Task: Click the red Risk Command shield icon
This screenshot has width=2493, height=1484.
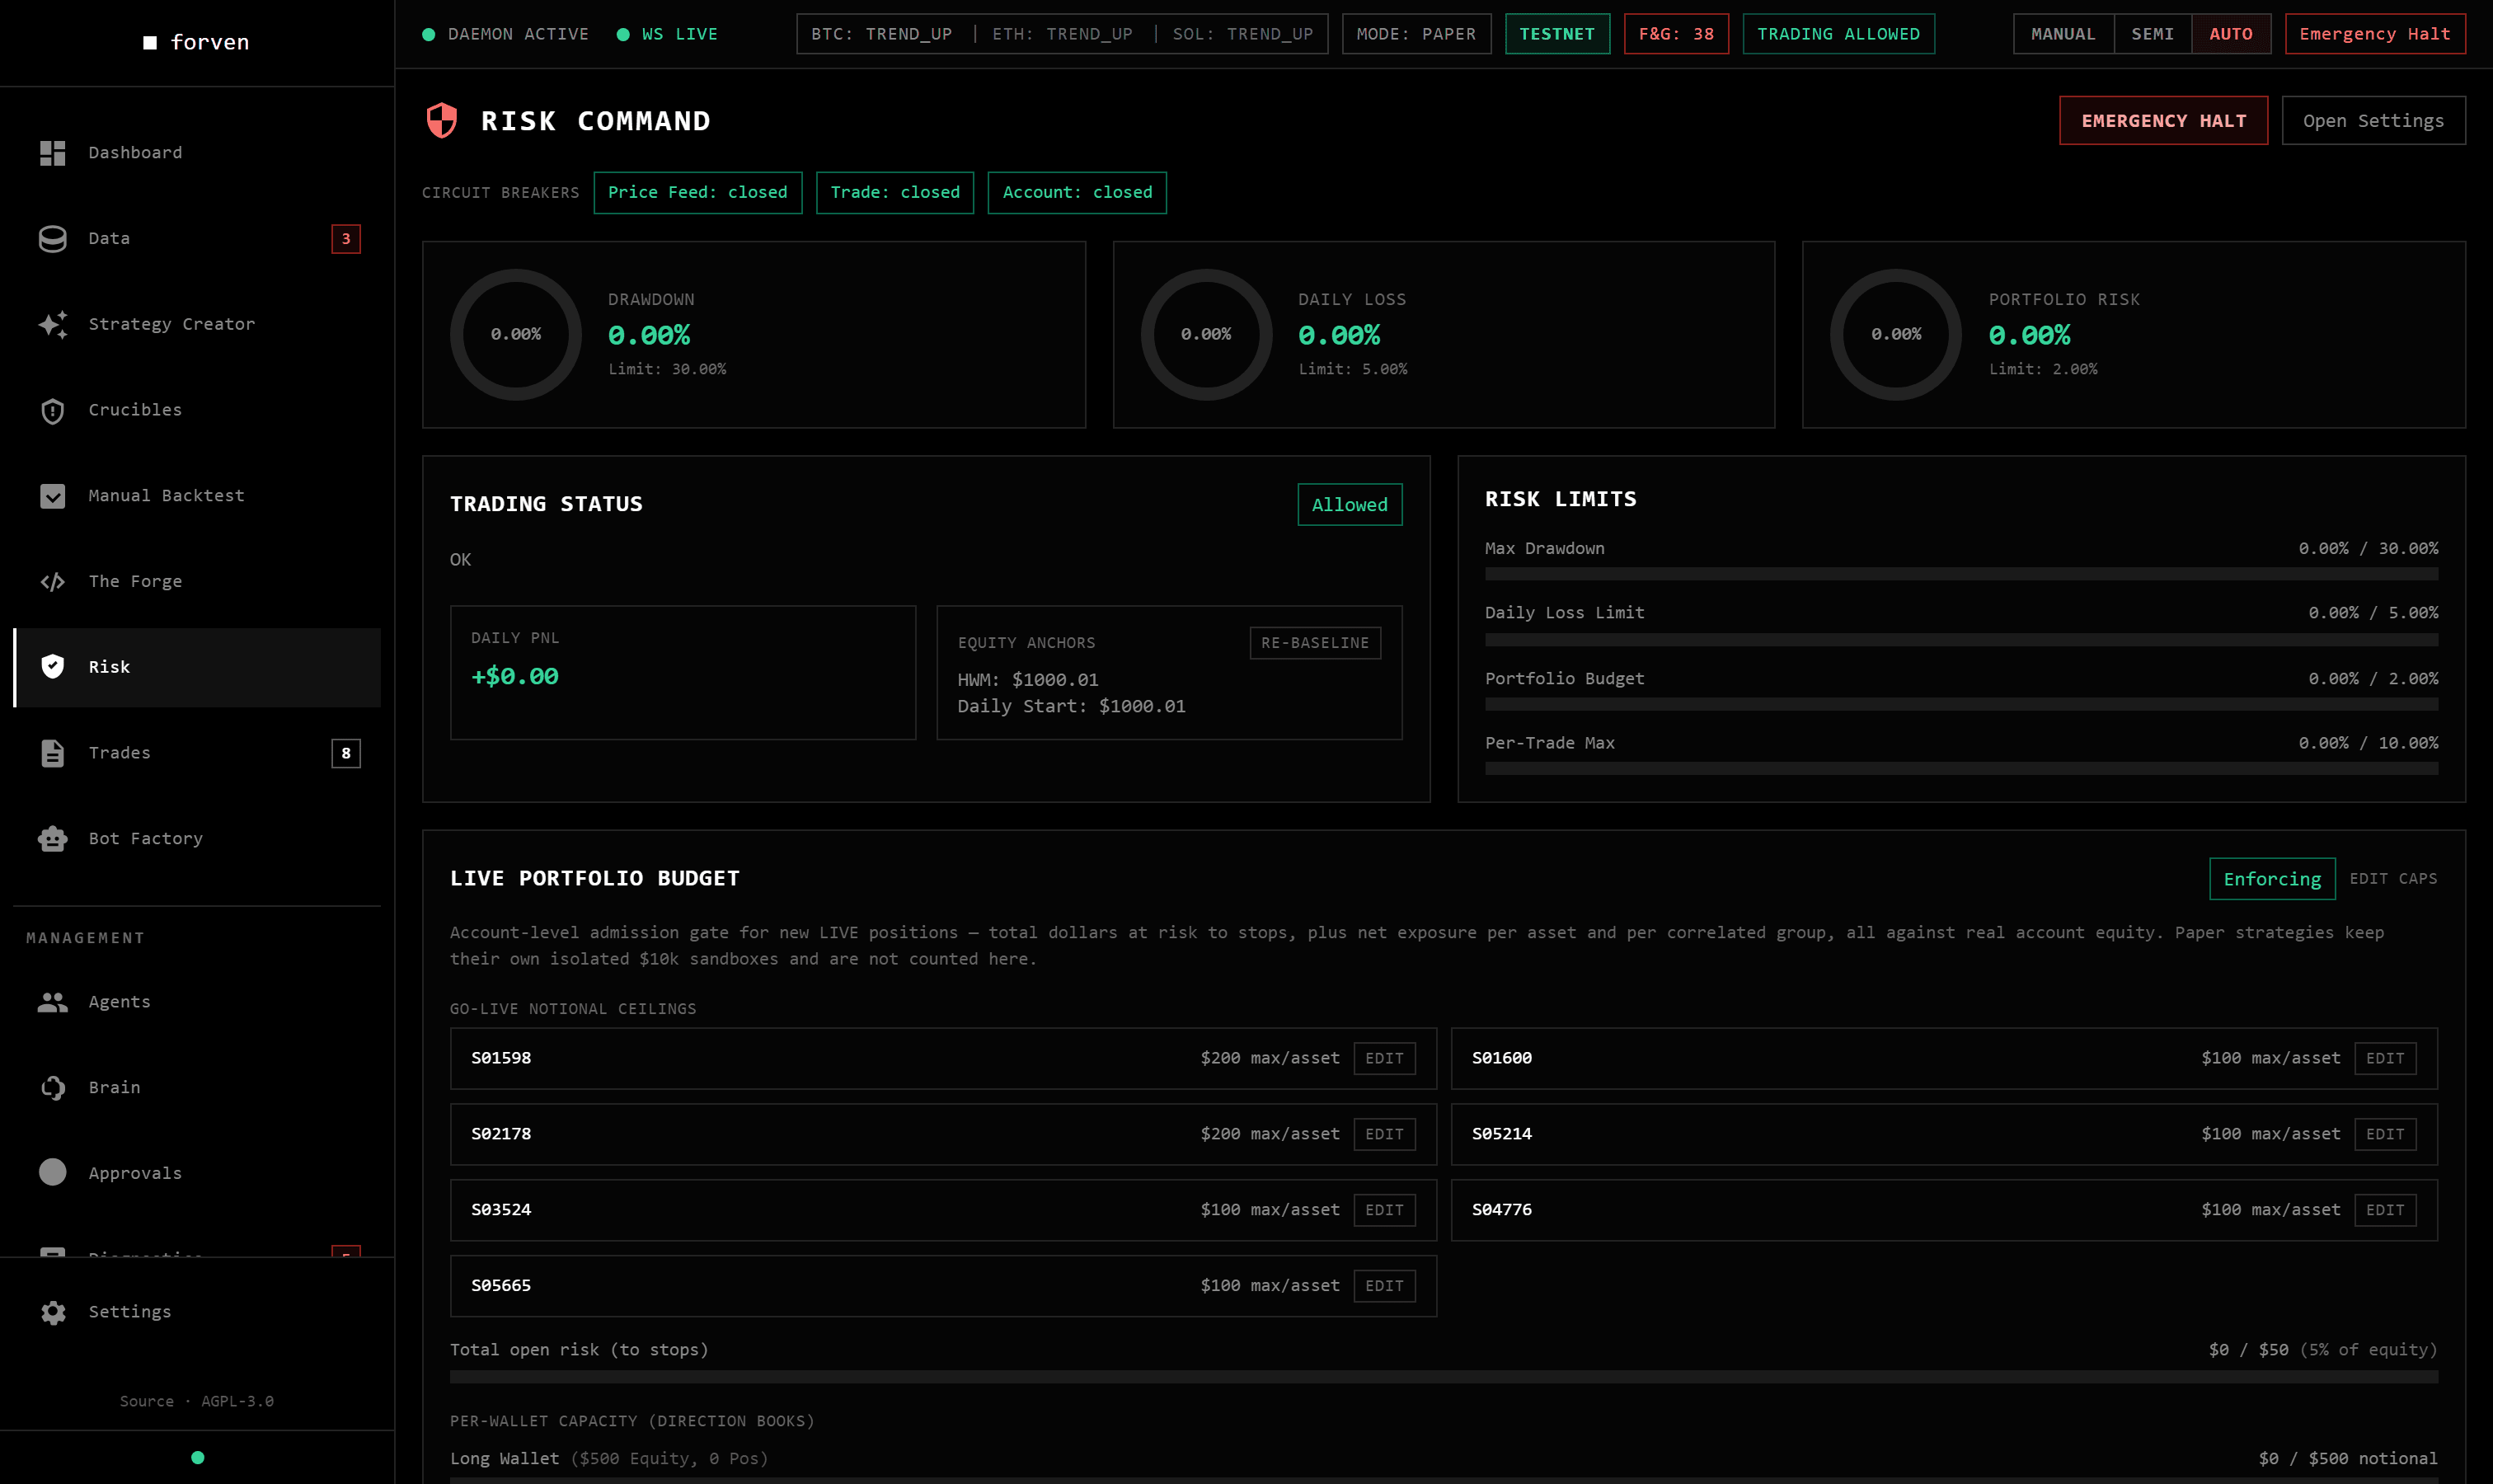Action: pos(442,121)
